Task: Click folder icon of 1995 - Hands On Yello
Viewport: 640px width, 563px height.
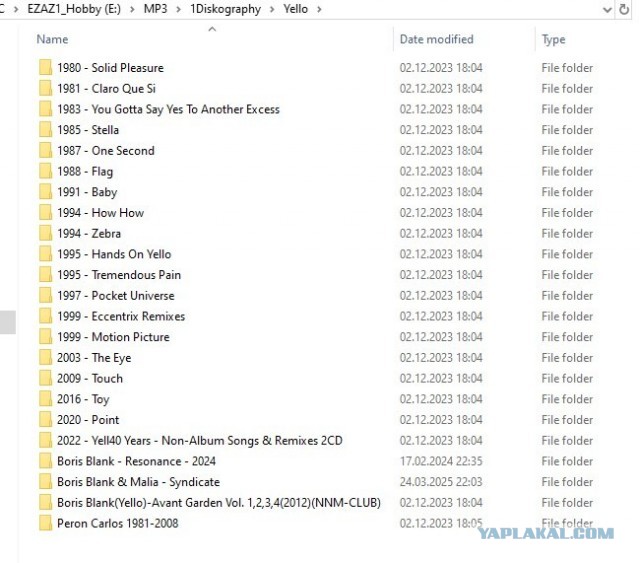Action: (45, 254)
